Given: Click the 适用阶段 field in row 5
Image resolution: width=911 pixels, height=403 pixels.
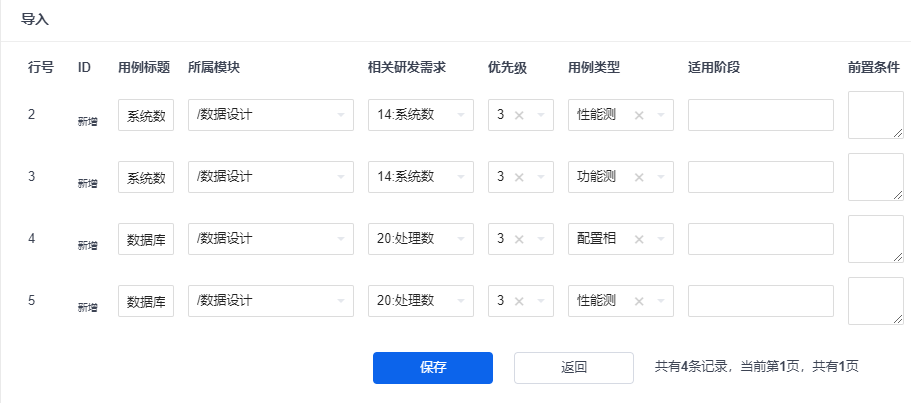Looking at the screenshot, I should (x=760, y=301).
